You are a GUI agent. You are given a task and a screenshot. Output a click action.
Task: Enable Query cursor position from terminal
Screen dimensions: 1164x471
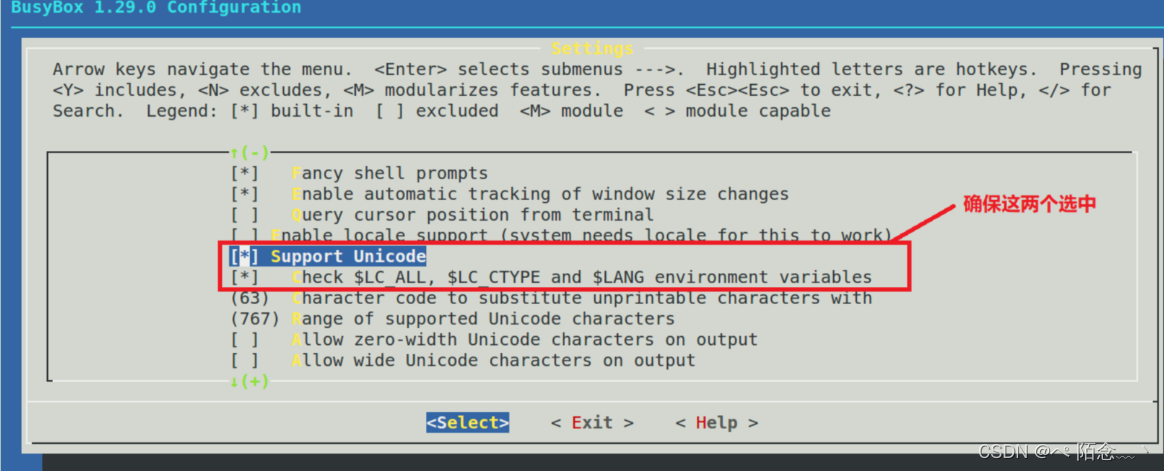(x=244, y=215)
